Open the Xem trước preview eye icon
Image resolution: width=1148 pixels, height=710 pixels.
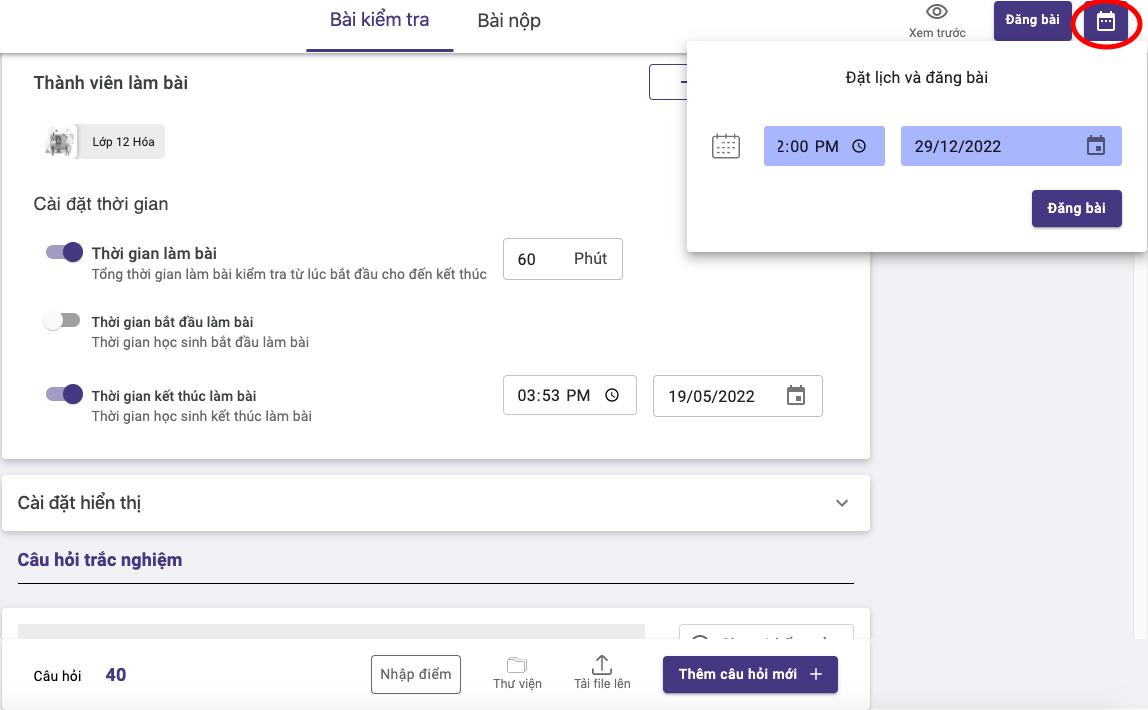(x=936, y=15)
